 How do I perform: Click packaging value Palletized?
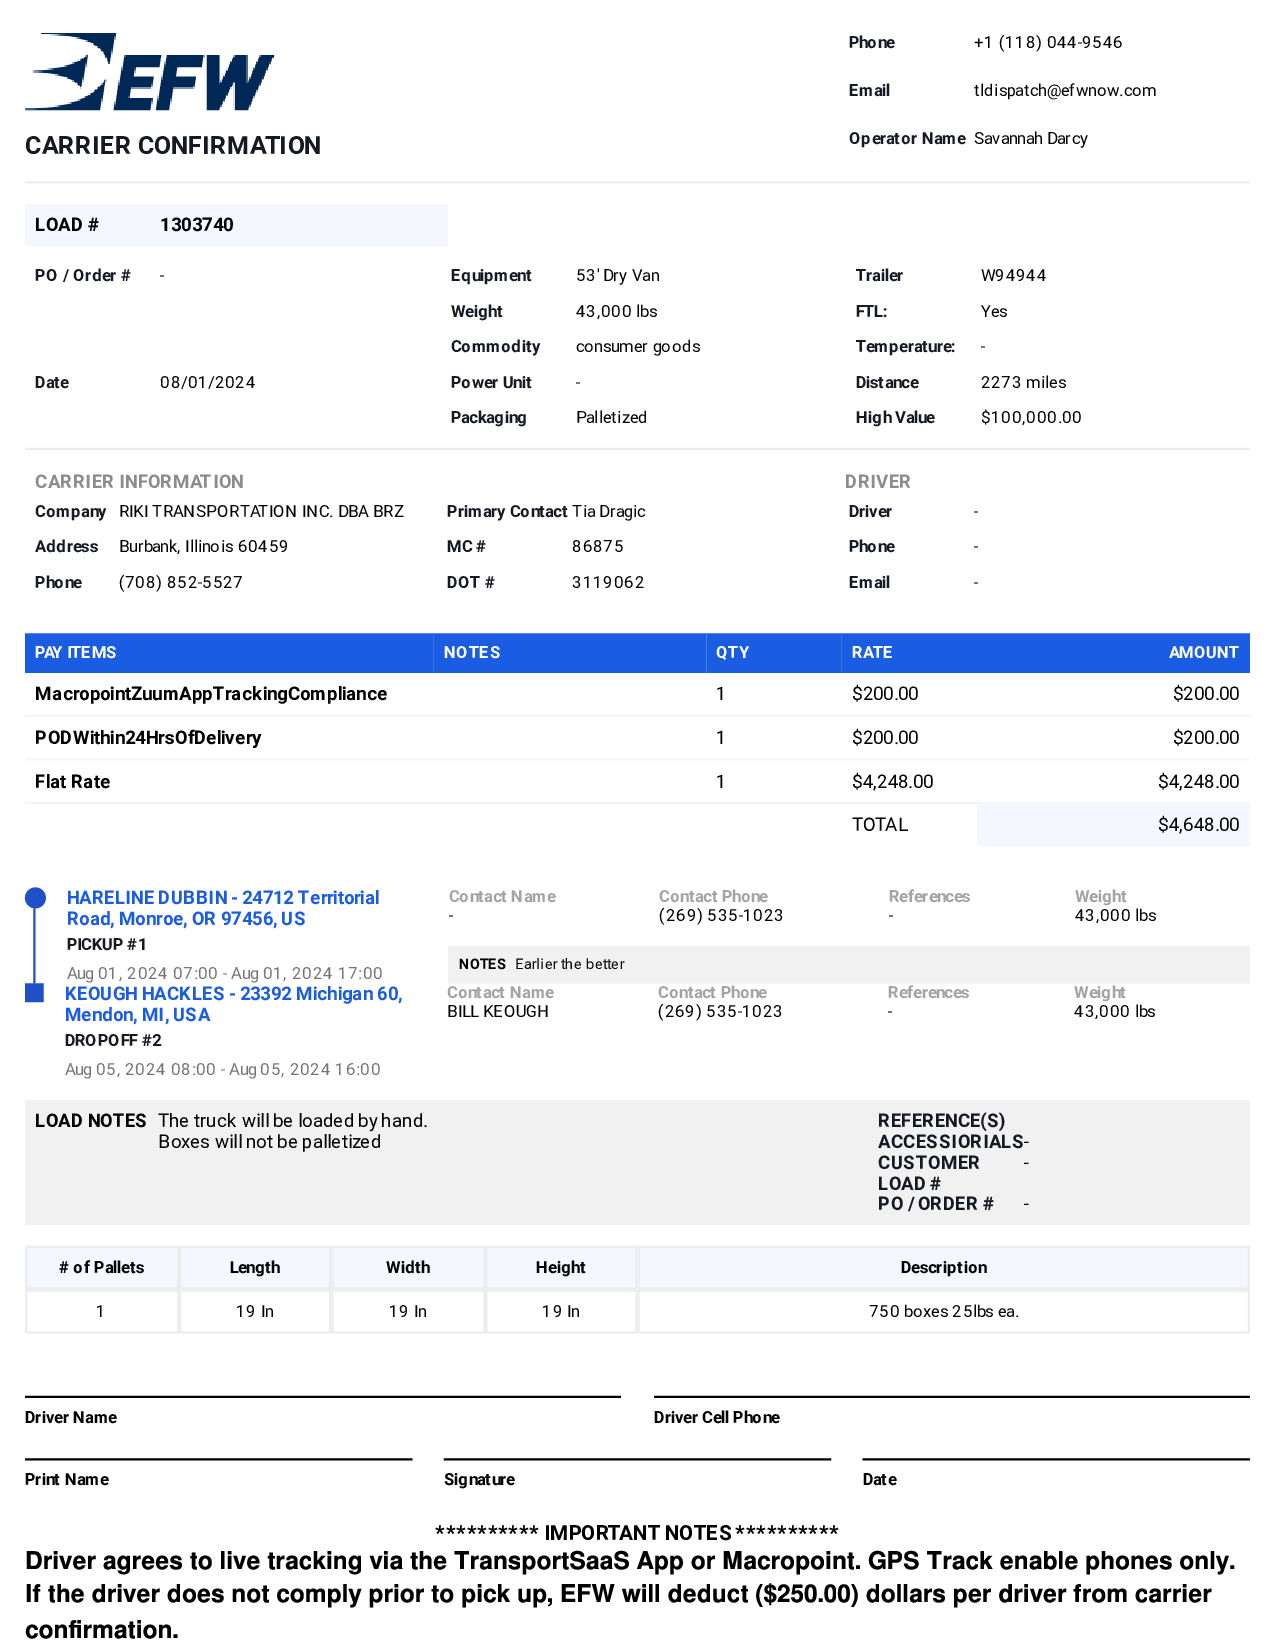(x=611, y=417)
